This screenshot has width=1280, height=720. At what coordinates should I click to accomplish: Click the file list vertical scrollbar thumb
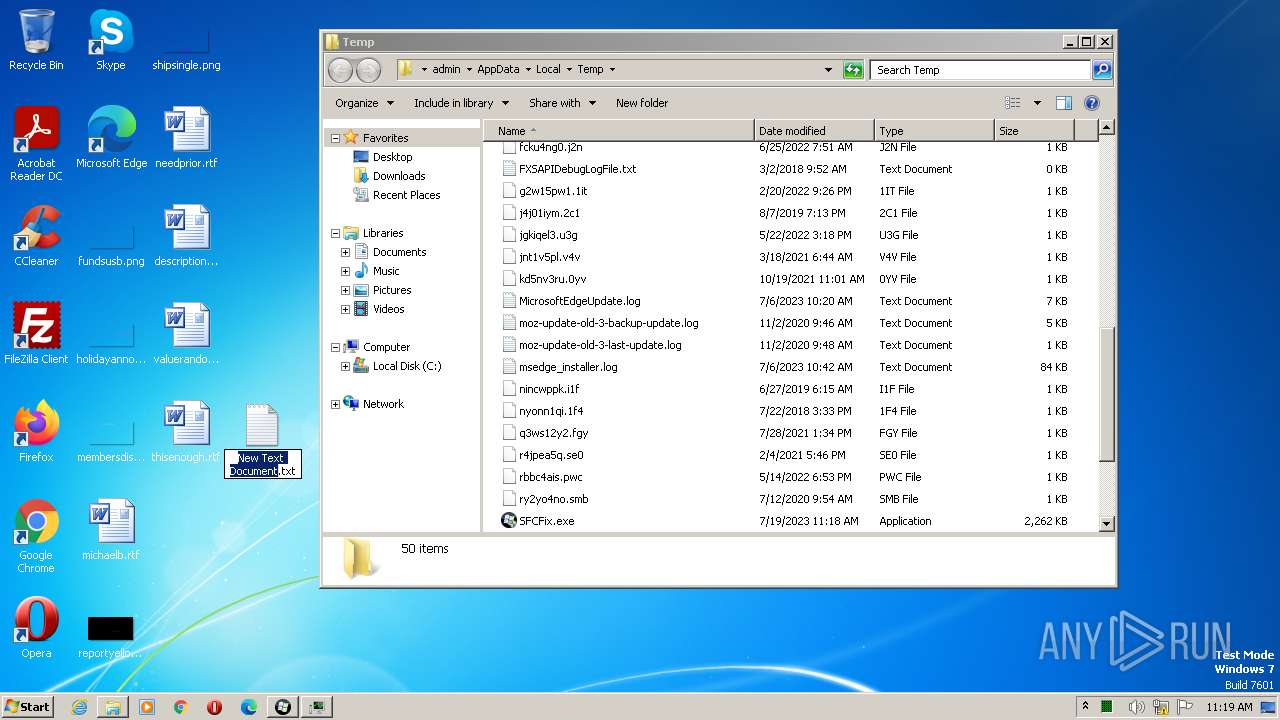click(x=1106, y=396)
